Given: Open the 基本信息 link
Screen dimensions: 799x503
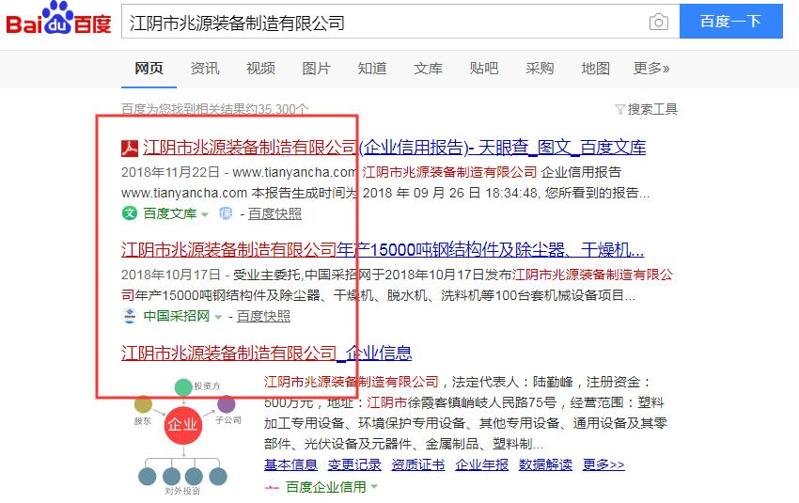Looking at the screenshot, I should (x=290, y=465).
